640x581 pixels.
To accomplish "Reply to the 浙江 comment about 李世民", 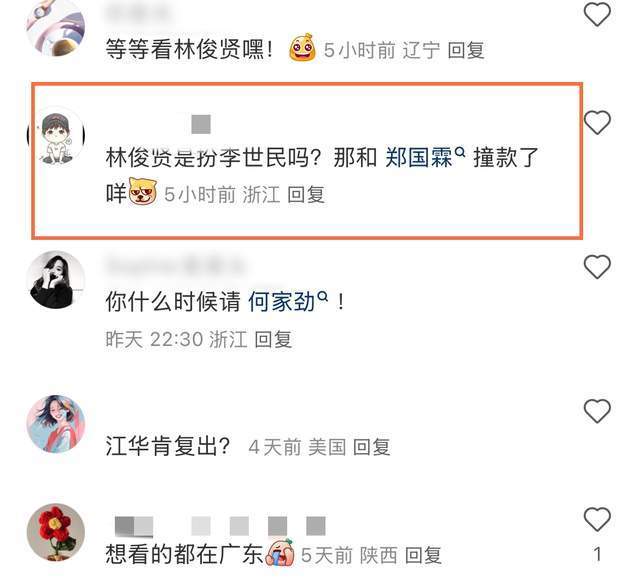I will pos(306,194).
